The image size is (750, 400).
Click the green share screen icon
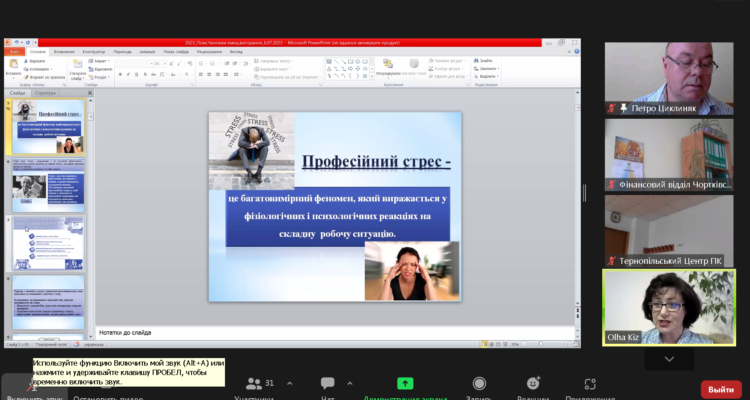pyautogui.click(x=405, y=383)
